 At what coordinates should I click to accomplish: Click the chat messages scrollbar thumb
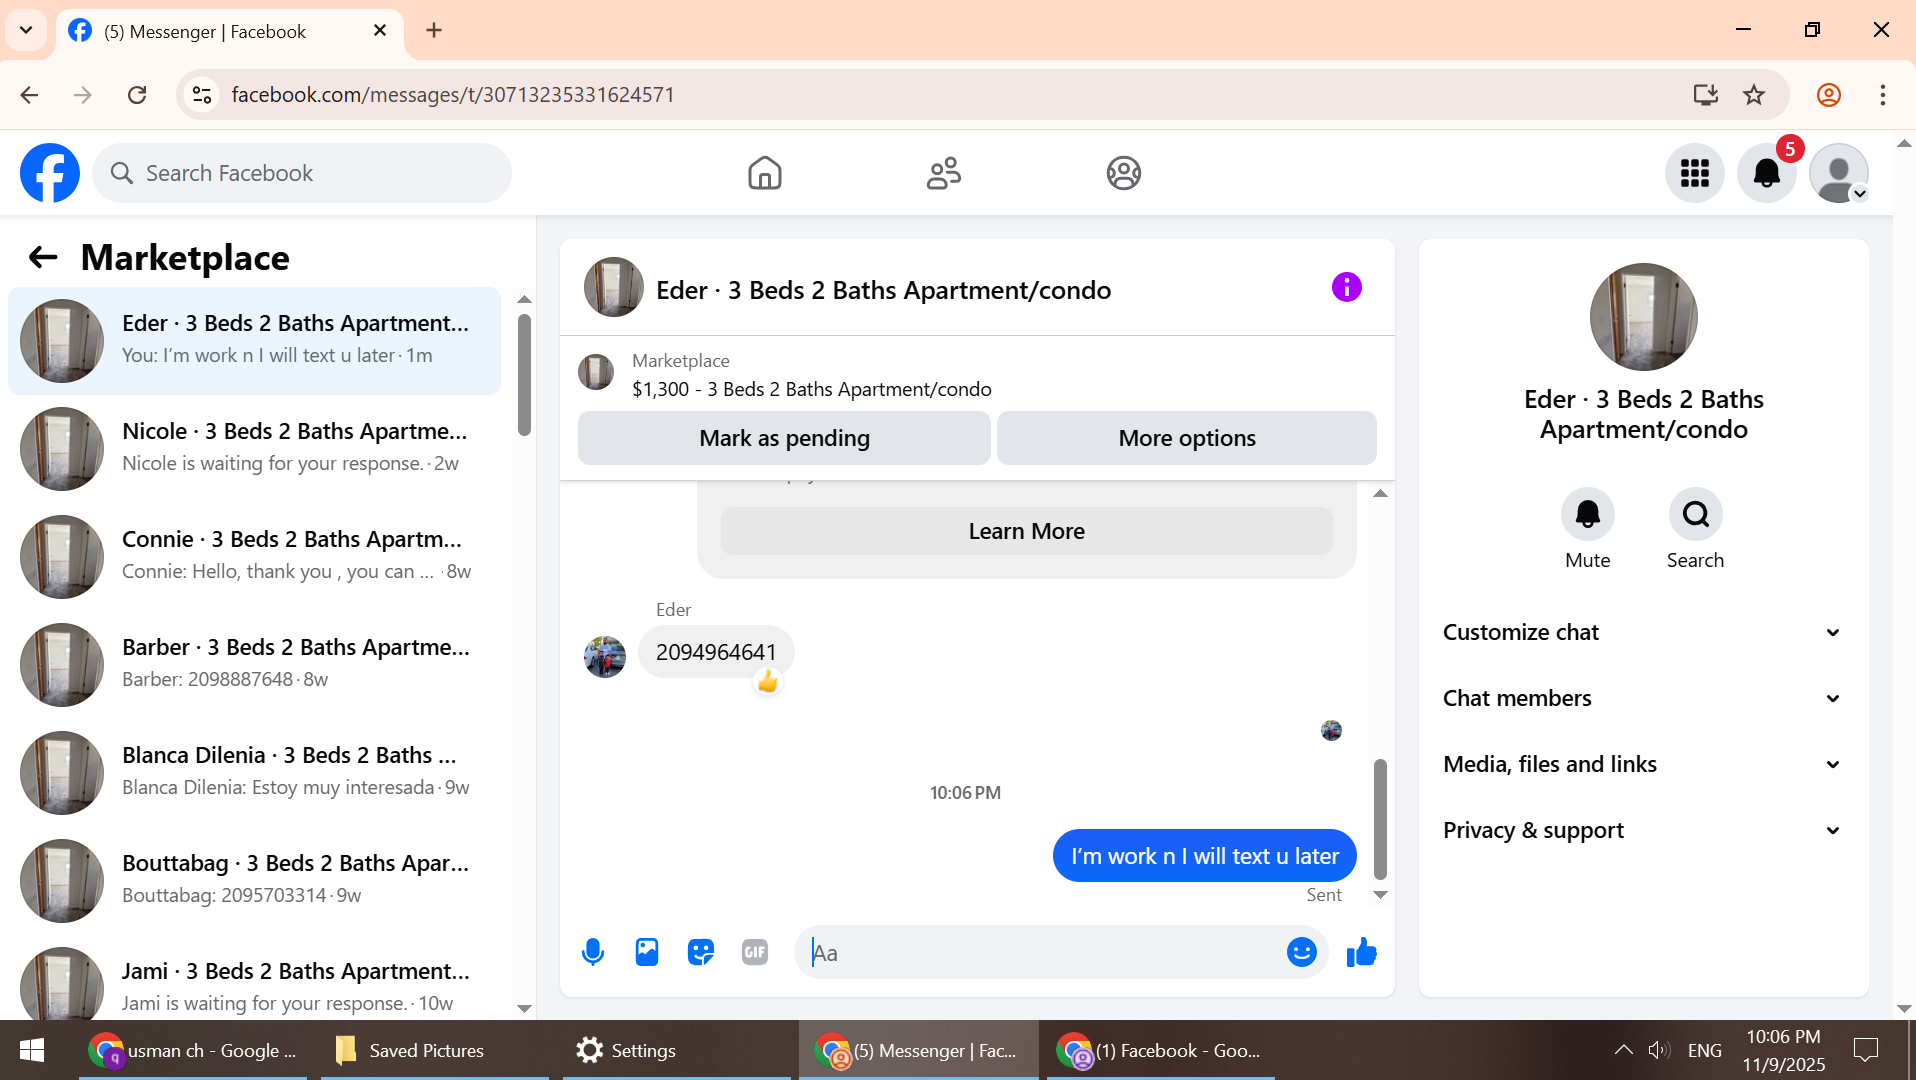click(1380, 819)
